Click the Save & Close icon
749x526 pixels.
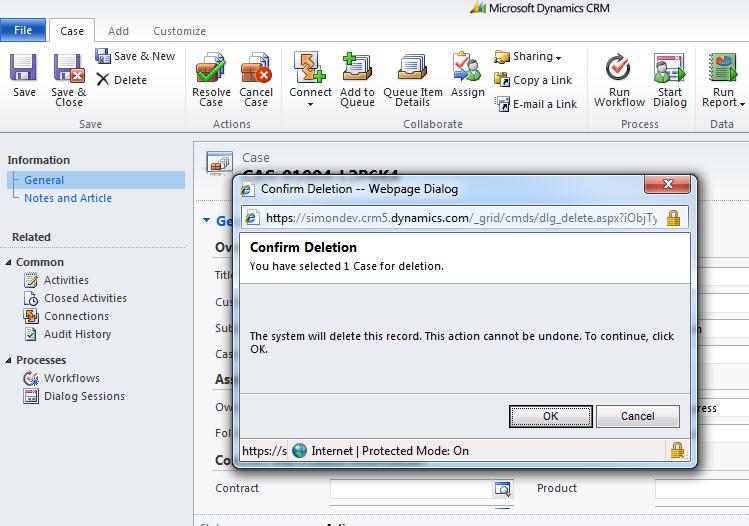coord(68,68)
